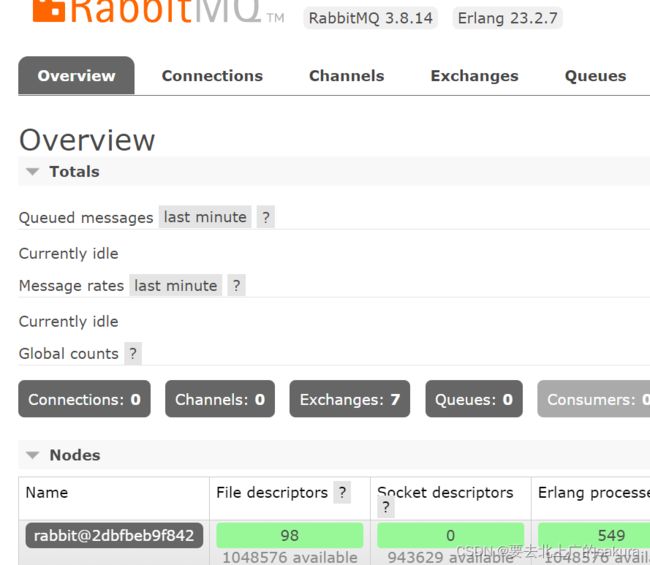Click the '1048576 available' text under File descriptors

[x=290, y=557]
